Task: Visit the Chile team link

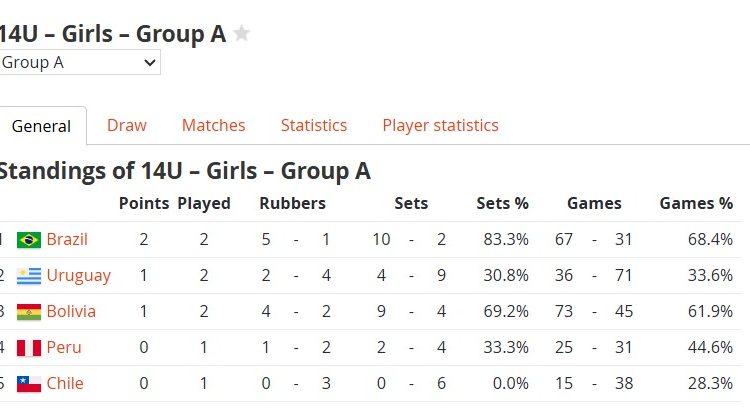Action: coord(65,384)
